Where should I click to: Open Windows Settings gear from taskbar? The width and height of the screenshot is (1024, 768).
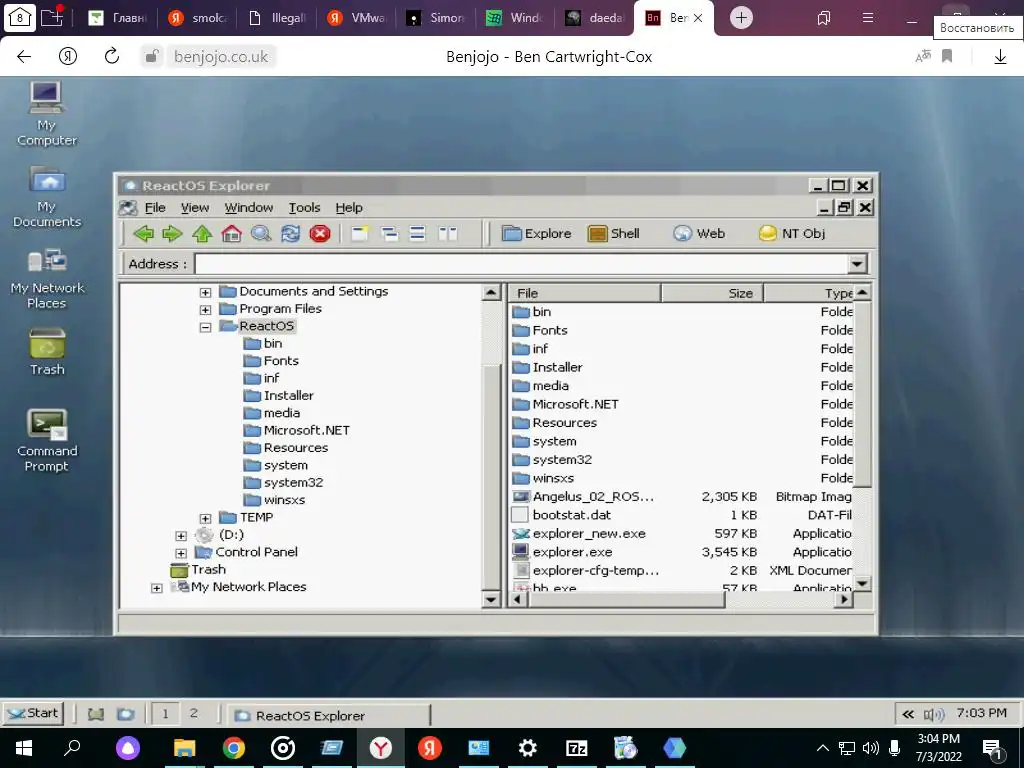[x=527, y=748]
